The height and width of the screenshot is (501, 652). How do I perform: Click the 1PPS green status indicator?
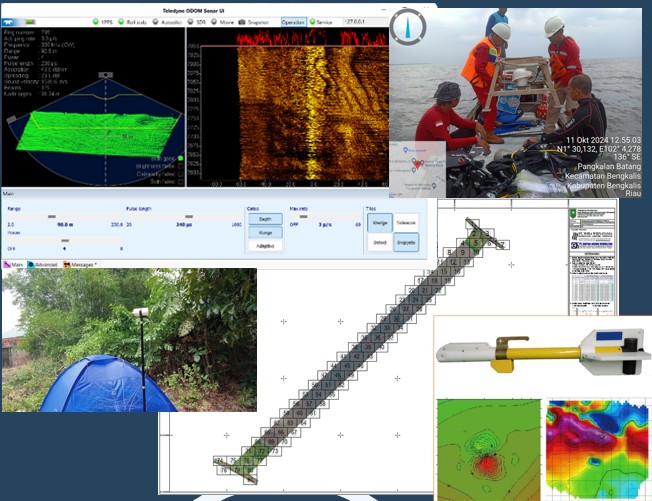point(96,22)
